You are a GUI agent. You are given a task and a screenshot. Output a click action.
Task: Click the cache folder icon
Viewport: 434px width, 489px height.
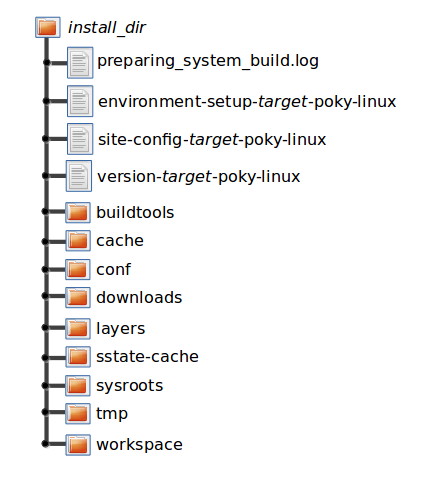(78, 241)
